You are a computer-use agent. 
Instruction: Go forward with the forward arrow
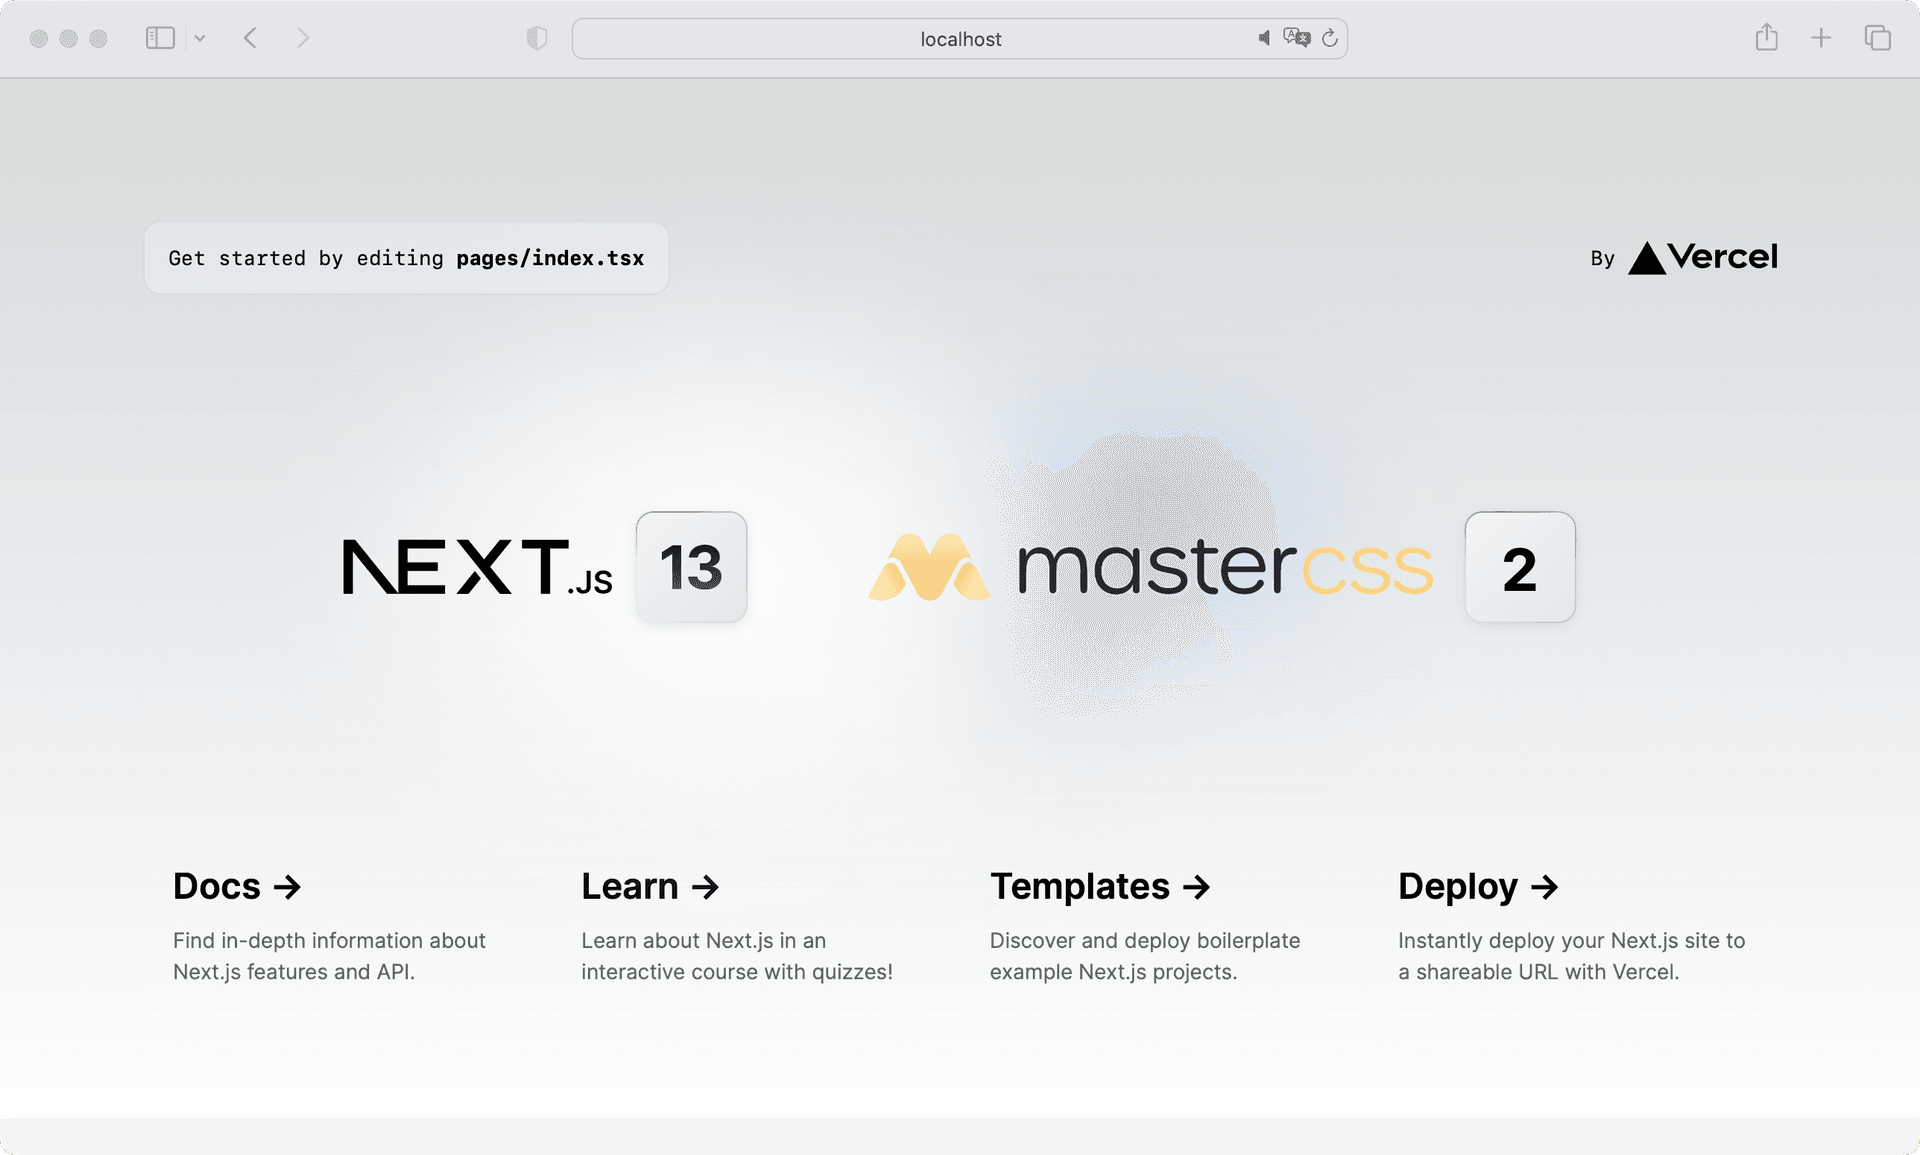pos(303,38)
